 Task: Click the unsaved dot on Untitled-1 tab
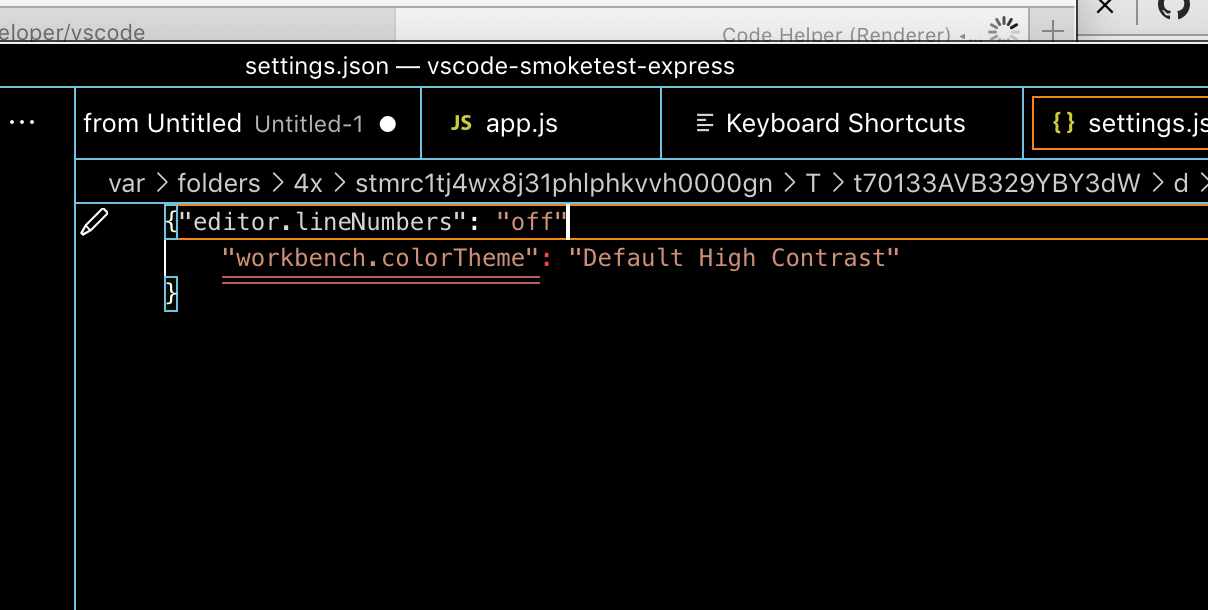click(388, 124)
